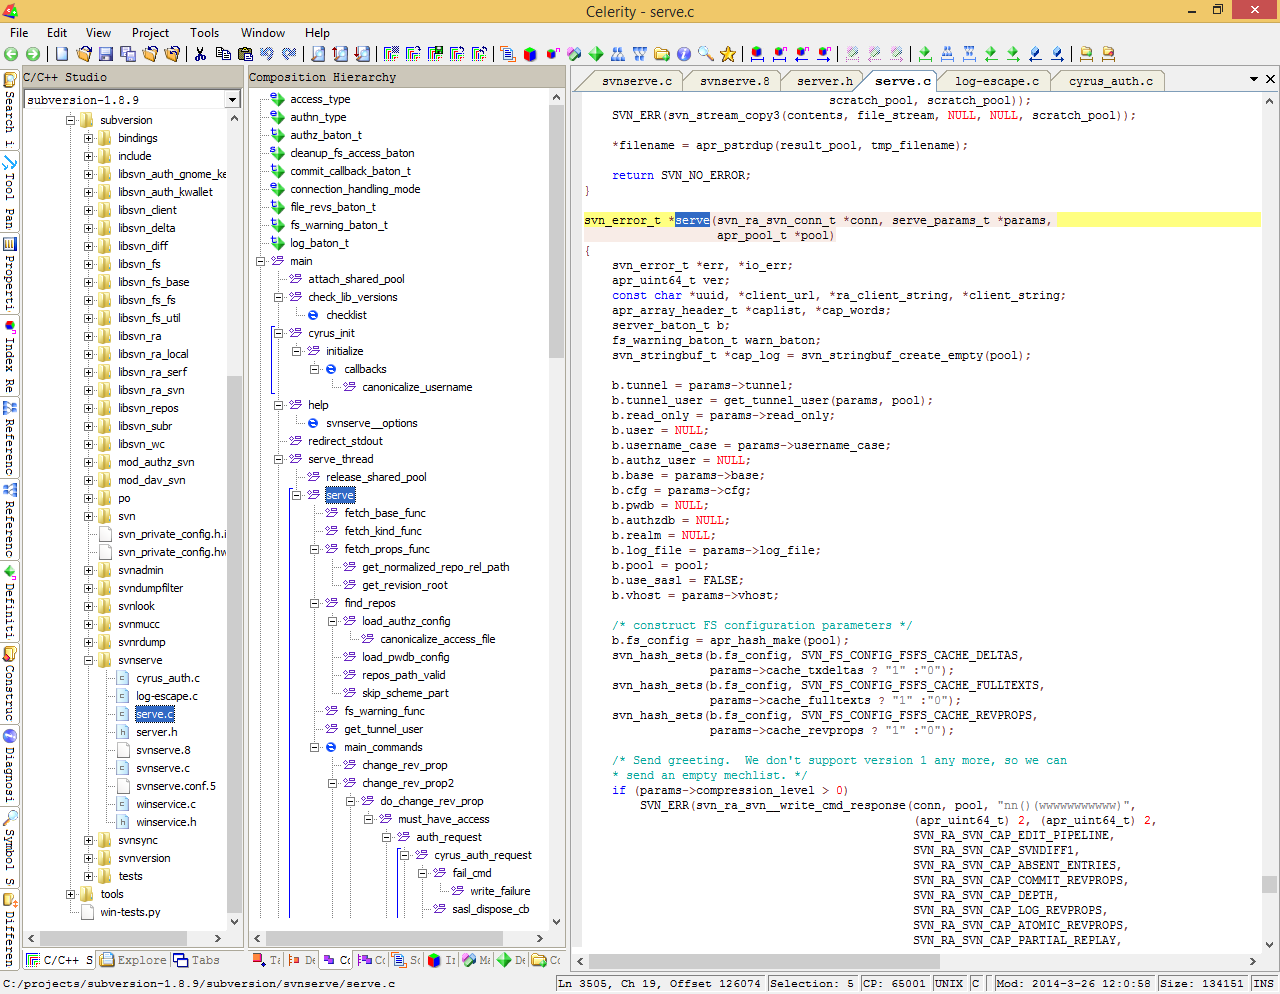Open the Differen sidebar tab
This screenshot has height=994, width=1280.
10,929
